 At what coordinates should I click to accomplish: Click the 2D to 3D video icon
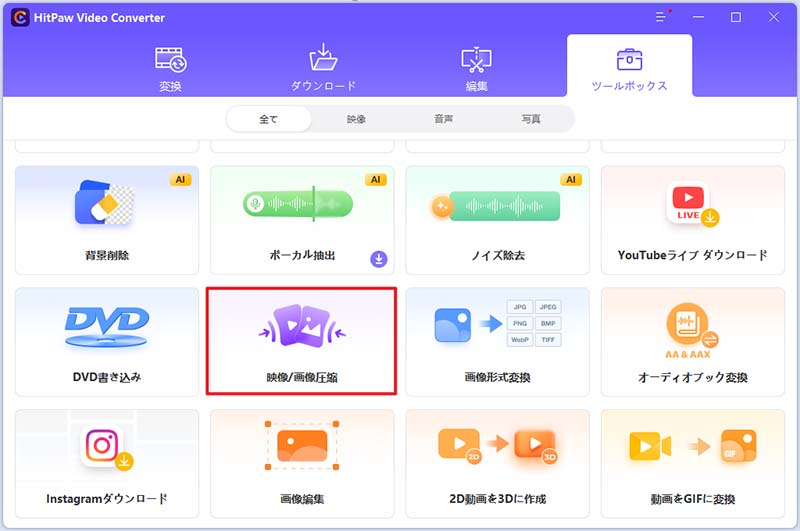pos(497,446)
